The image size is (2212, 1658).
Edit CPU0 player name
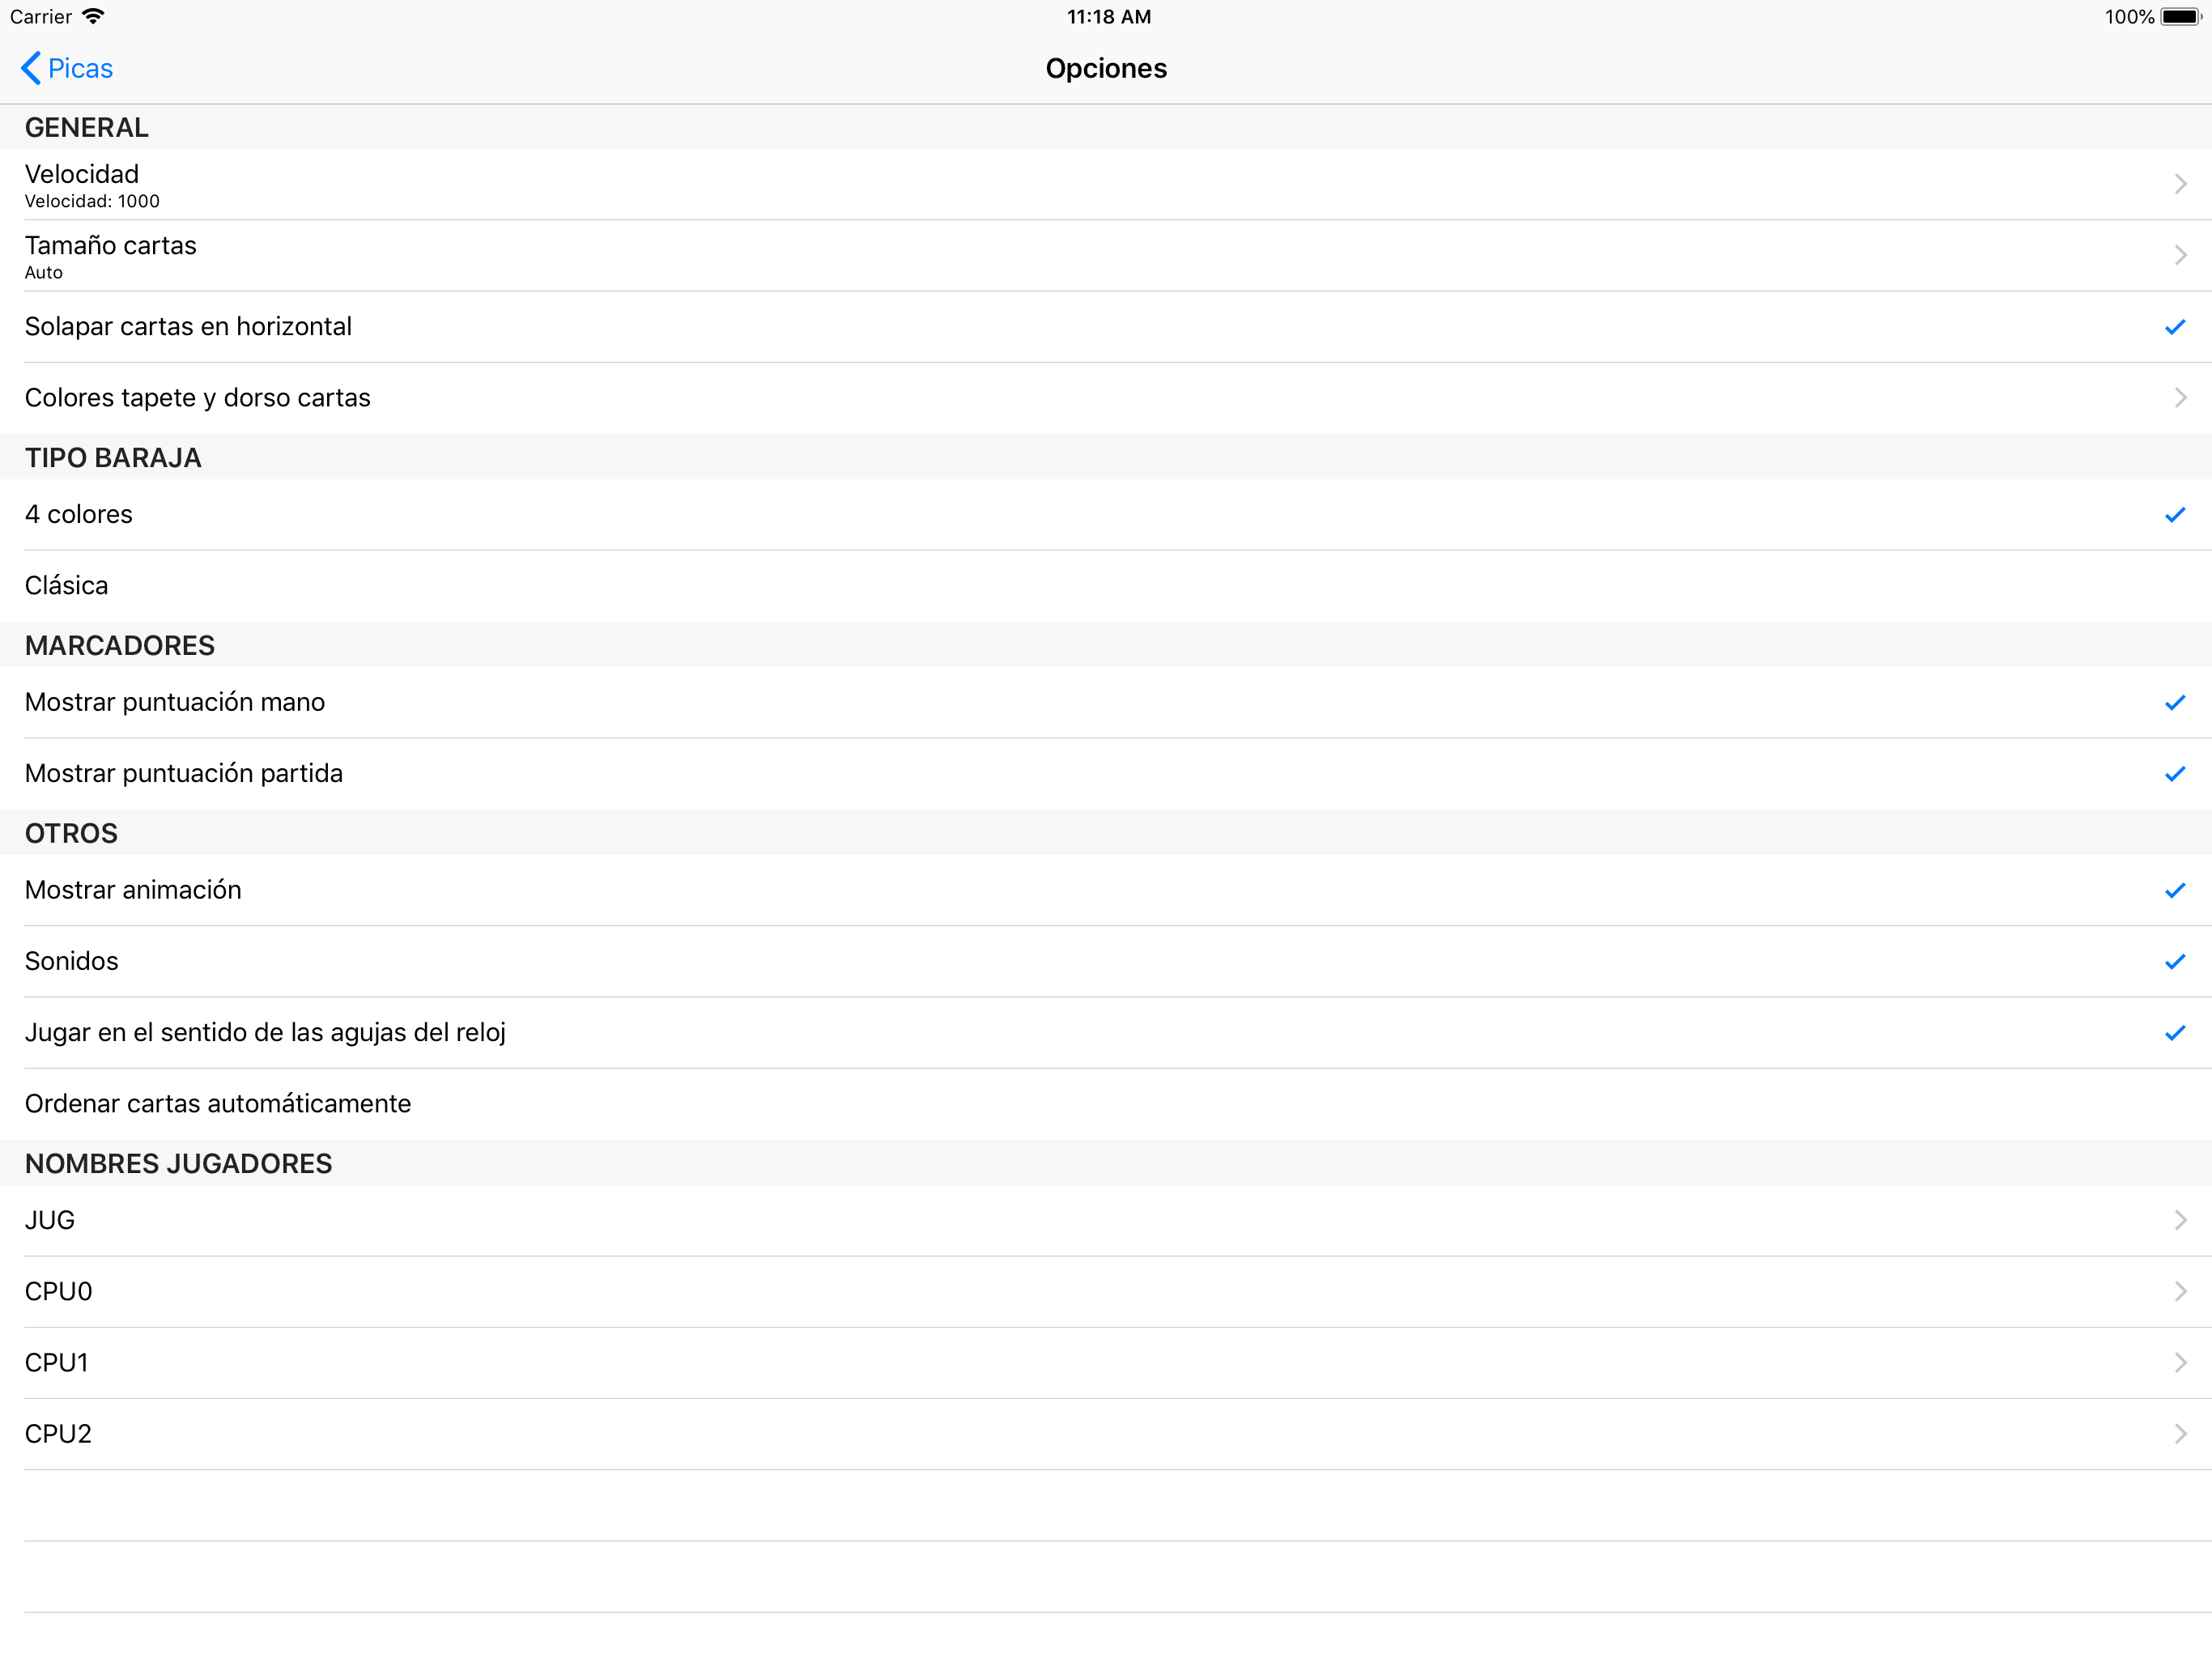1106,1292
